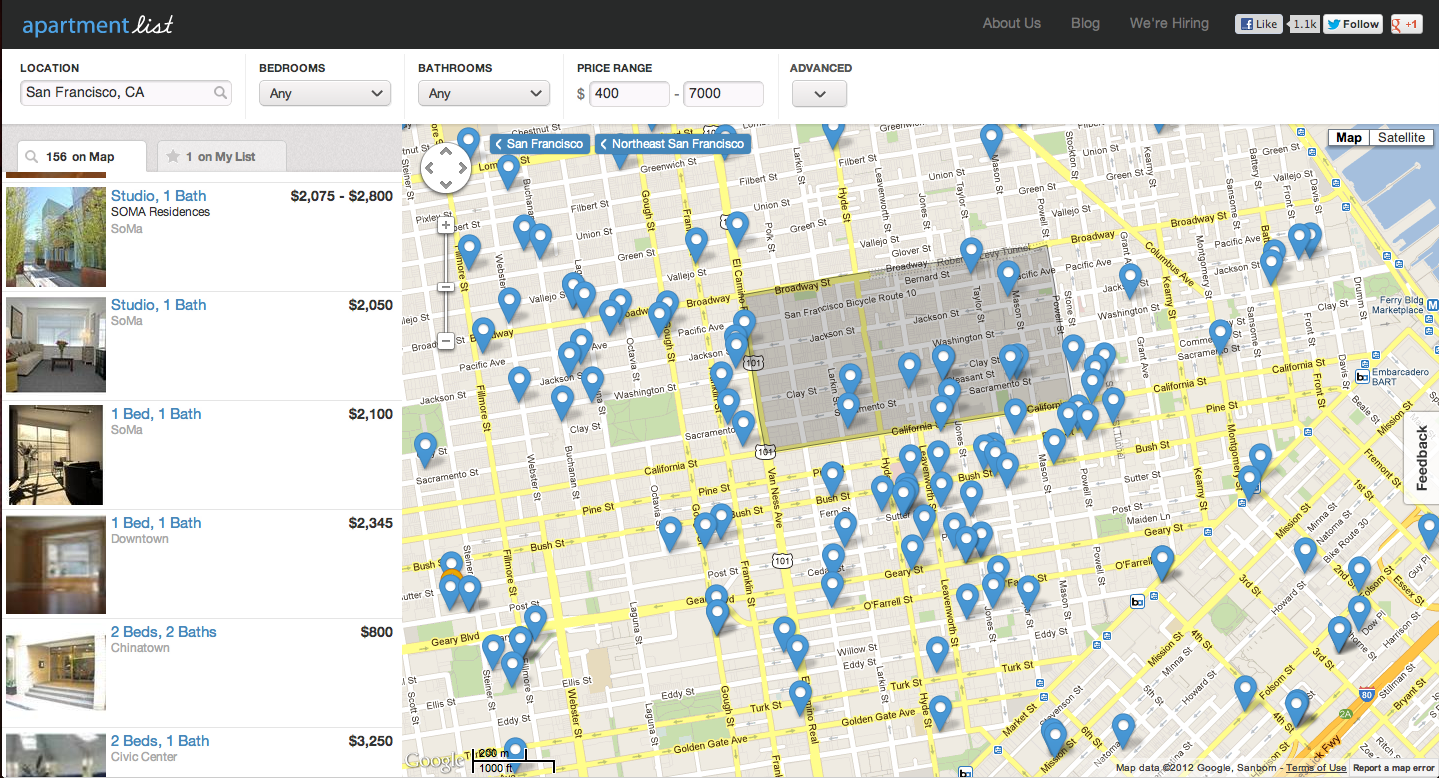The width and height of the screenshot is (1439, 778).
Task: Zoom out with the map minus button
Action: click(x=446, y=341)
